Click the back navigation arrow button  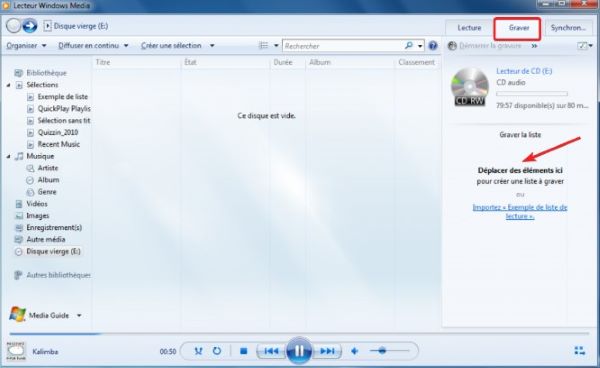pyautogui.click(x=13, y=26)
